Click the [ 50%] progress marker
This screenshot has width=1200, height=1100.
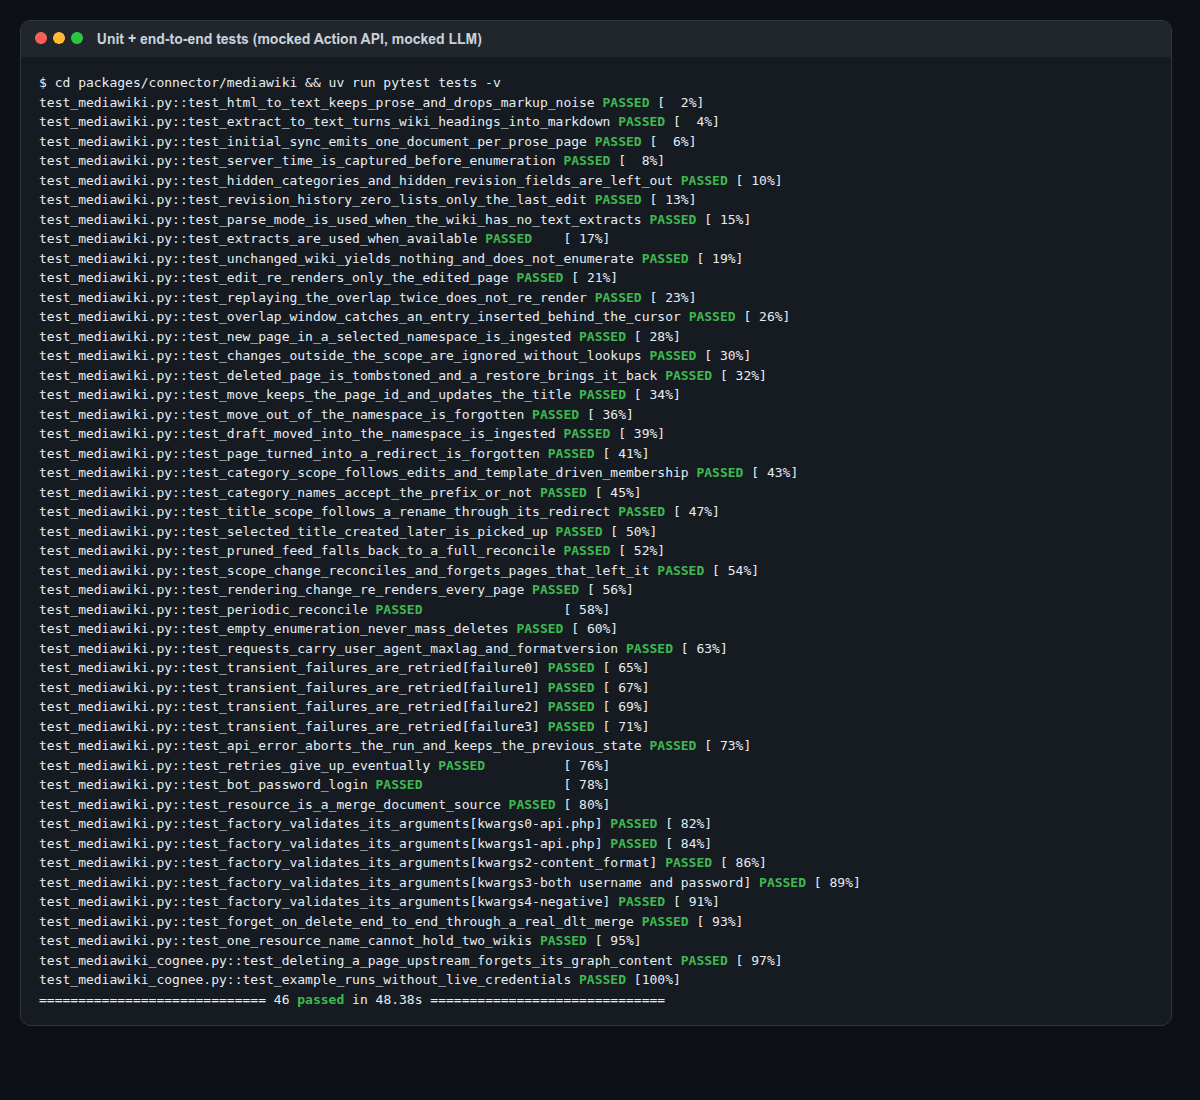coord(634,532)
